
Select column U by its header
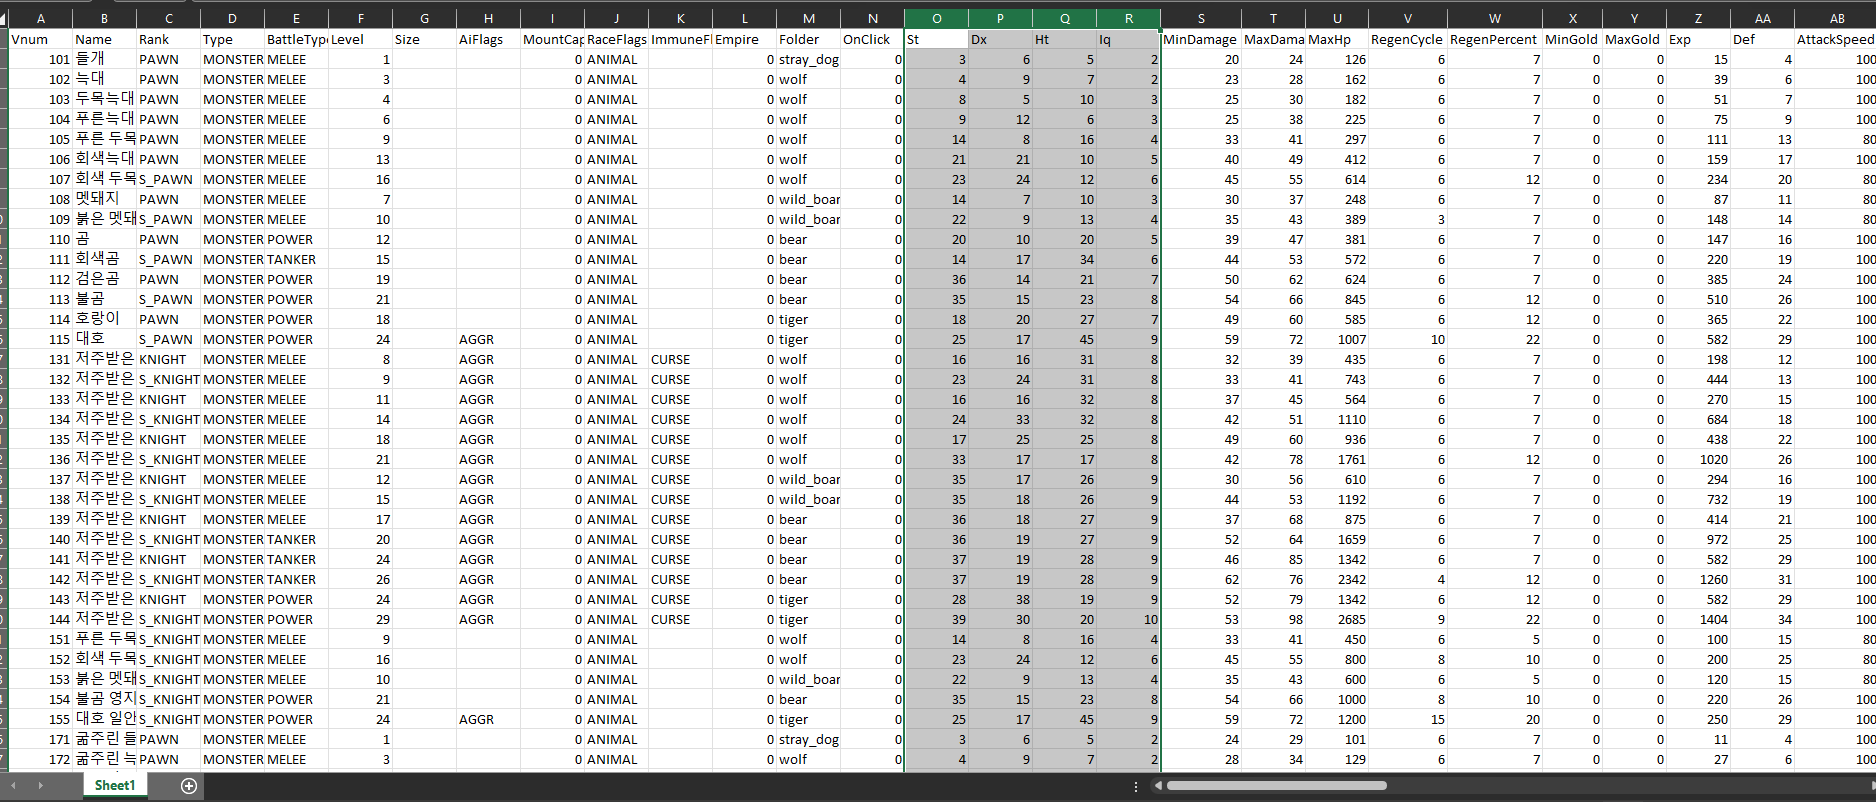coord(1337,19)
